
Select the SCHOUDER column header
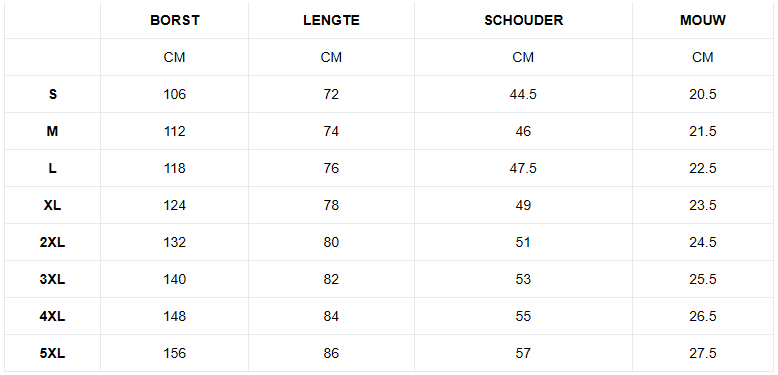tap(523, 20)
